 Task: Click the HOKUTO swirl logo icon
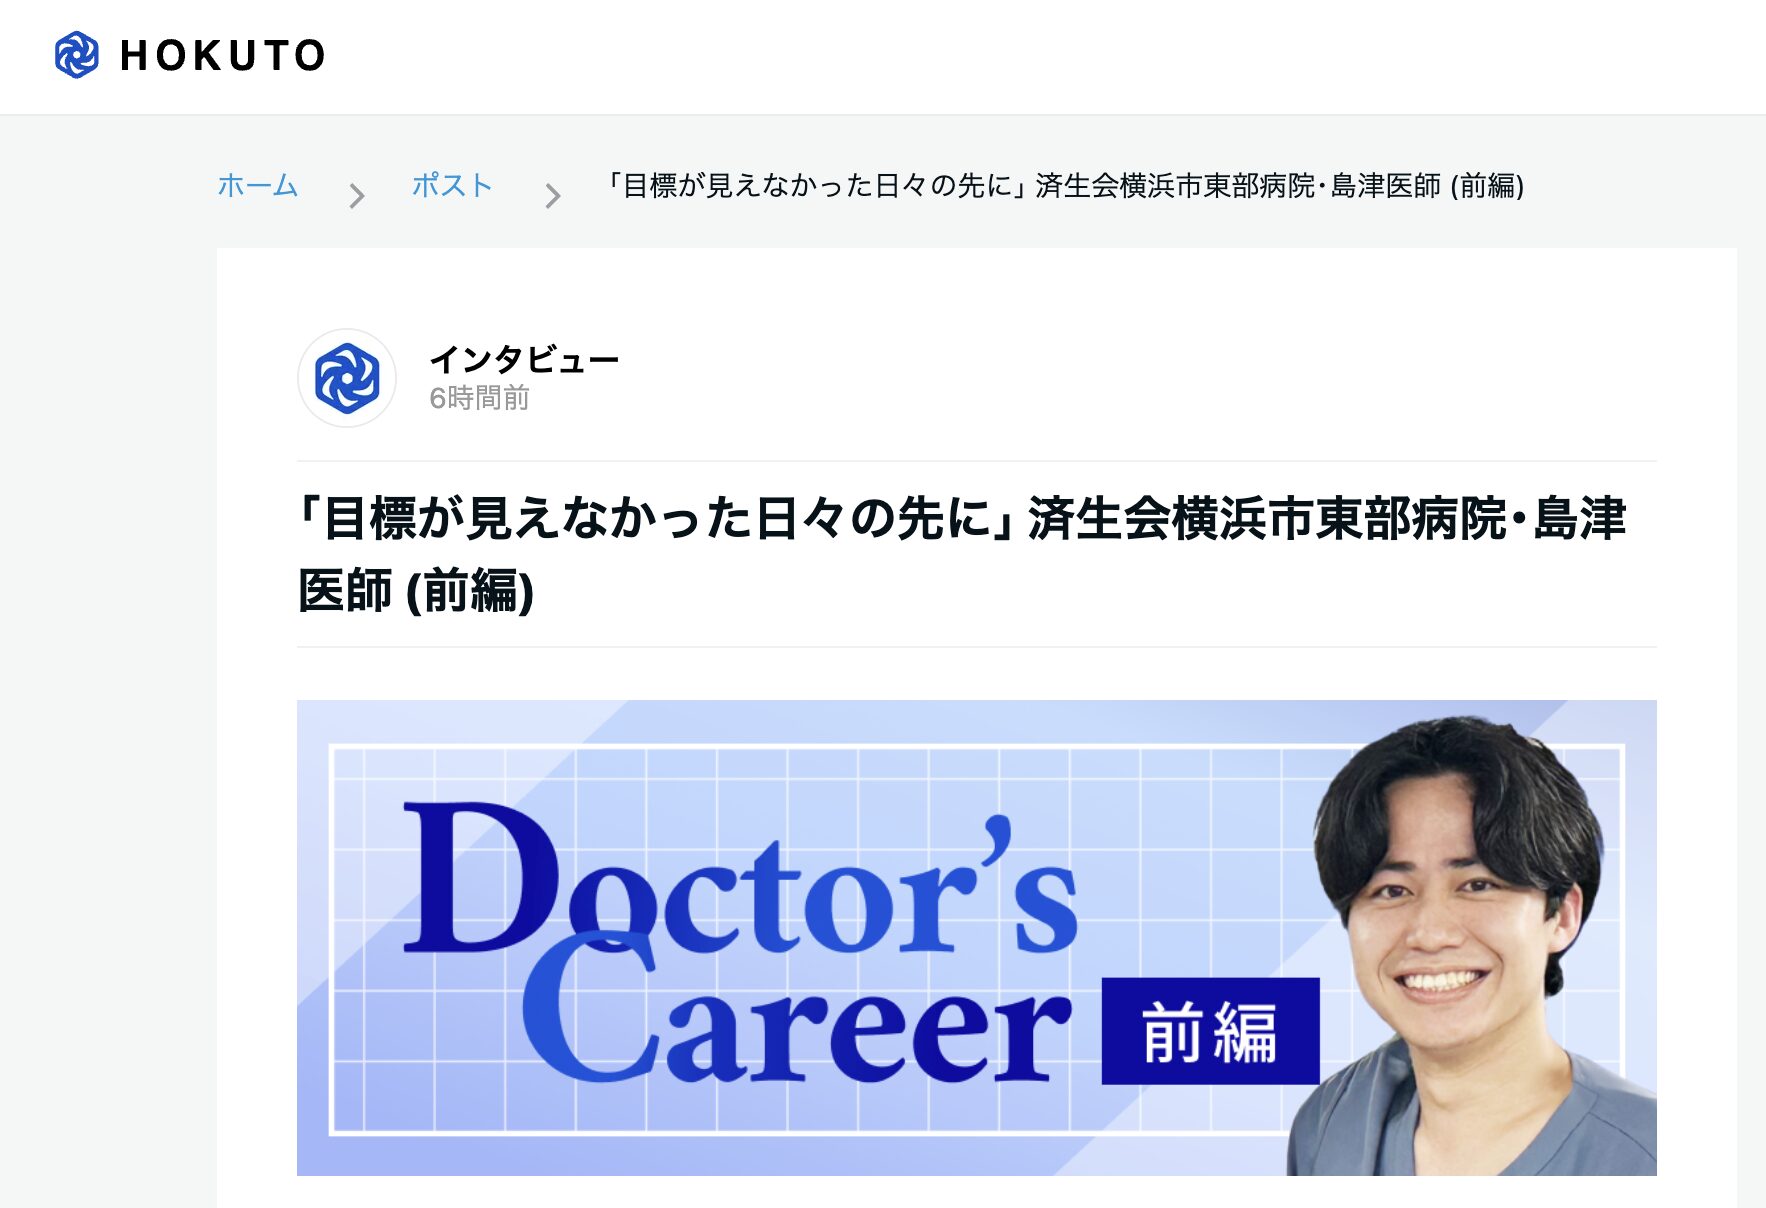pos(76,54)
